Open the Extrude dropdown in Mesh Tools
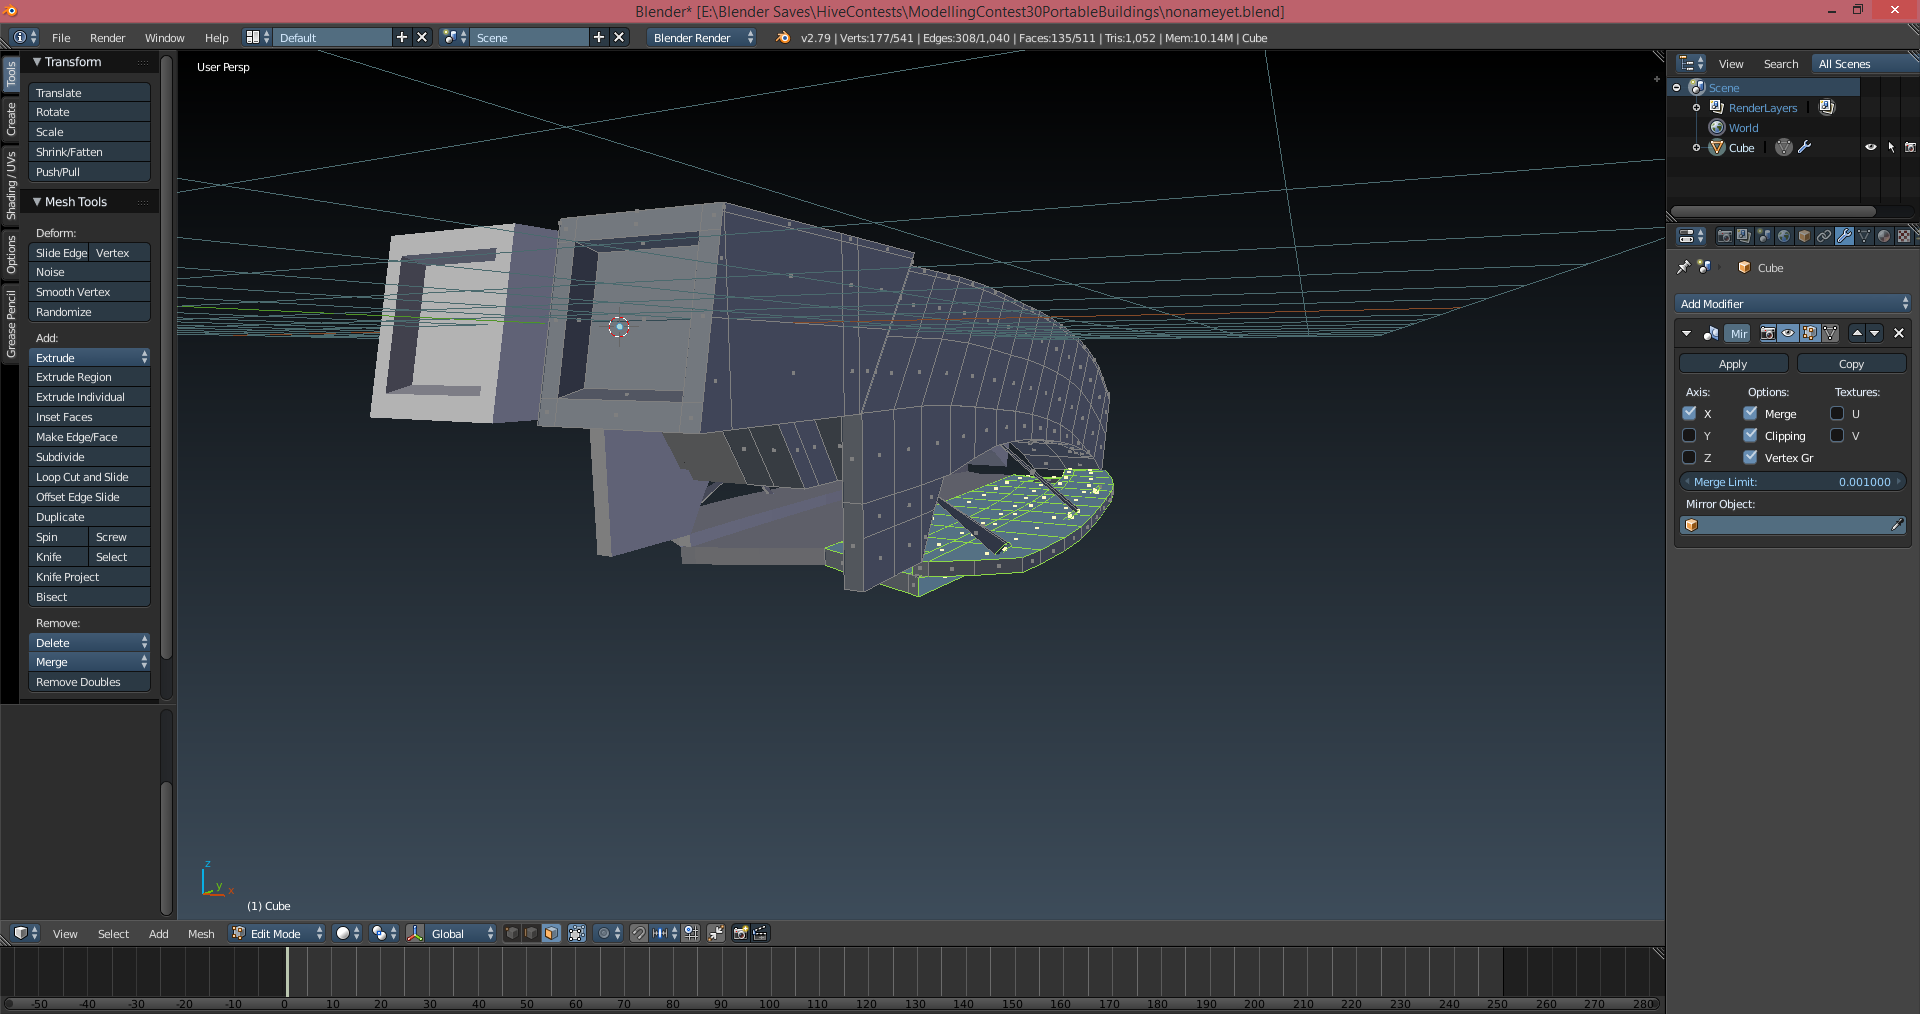 90,357
